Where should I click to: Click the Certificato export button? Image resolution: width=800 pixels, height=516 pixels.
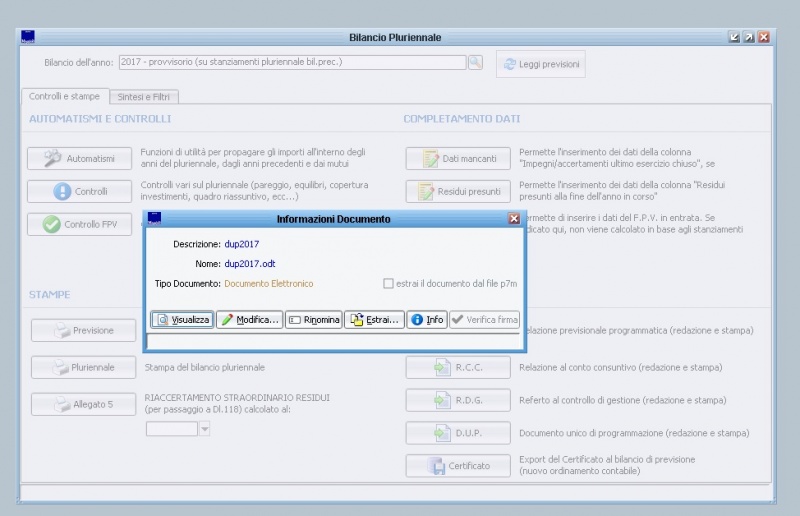[458, 465]
